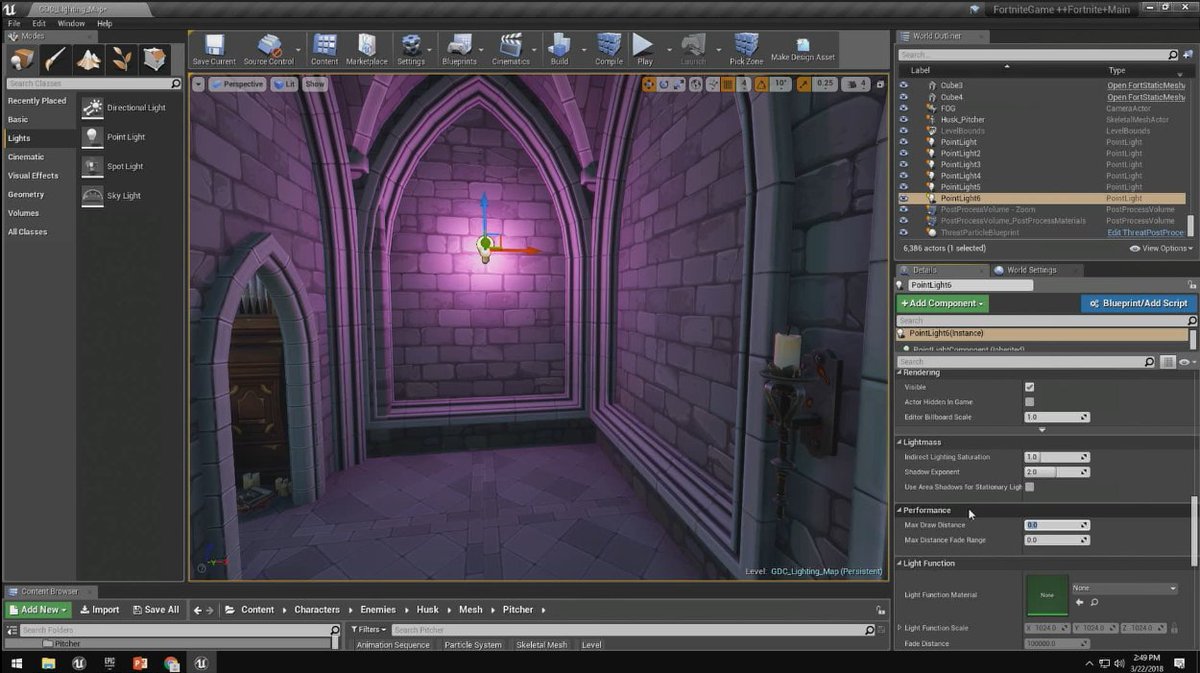Click the Build lighting toolbar icon
Image resolution: width=1200 pixels, height=673 pixels.
point(559,48)
